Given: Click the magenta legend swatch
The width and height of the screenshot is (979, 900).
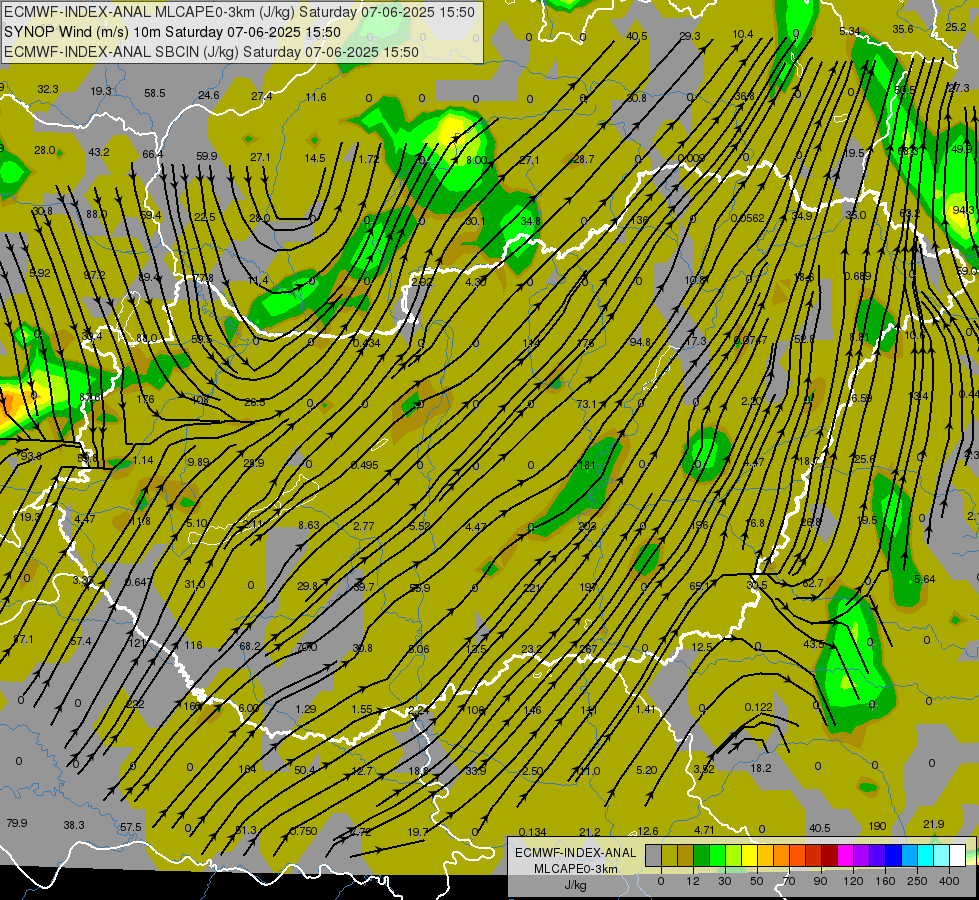Looking at the screenshot, I should (846, 856).
